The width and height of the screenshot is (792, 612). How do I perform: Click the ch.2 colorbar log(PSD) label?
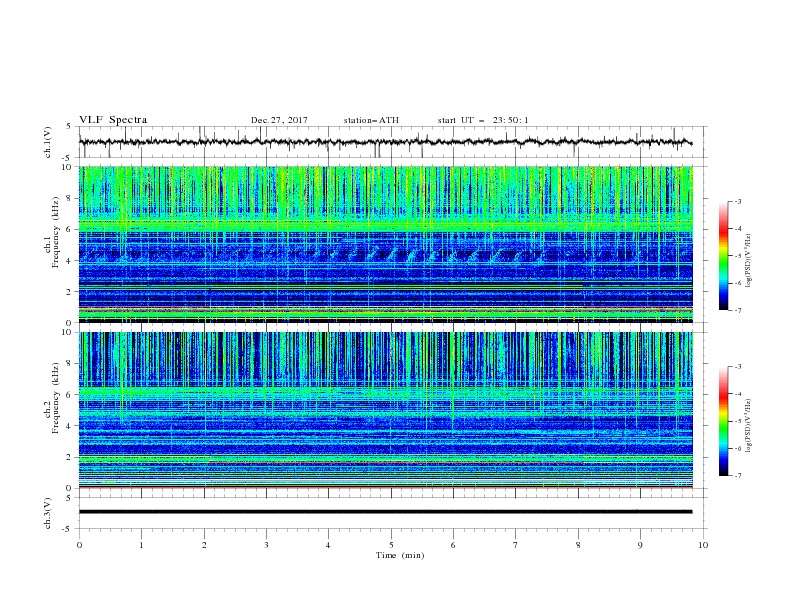click(x=748, y=426)
